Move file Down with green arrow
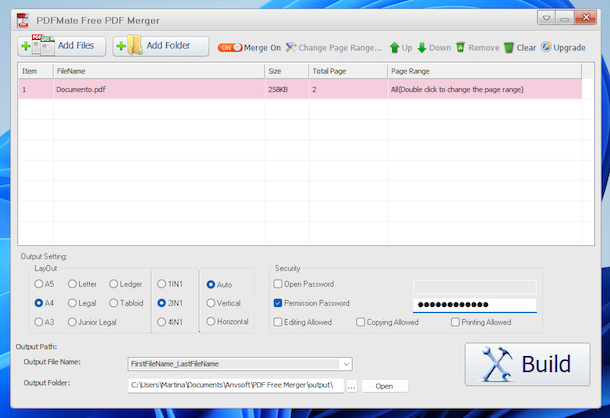This screenshot has height=418, width=610. pos(434,47)
